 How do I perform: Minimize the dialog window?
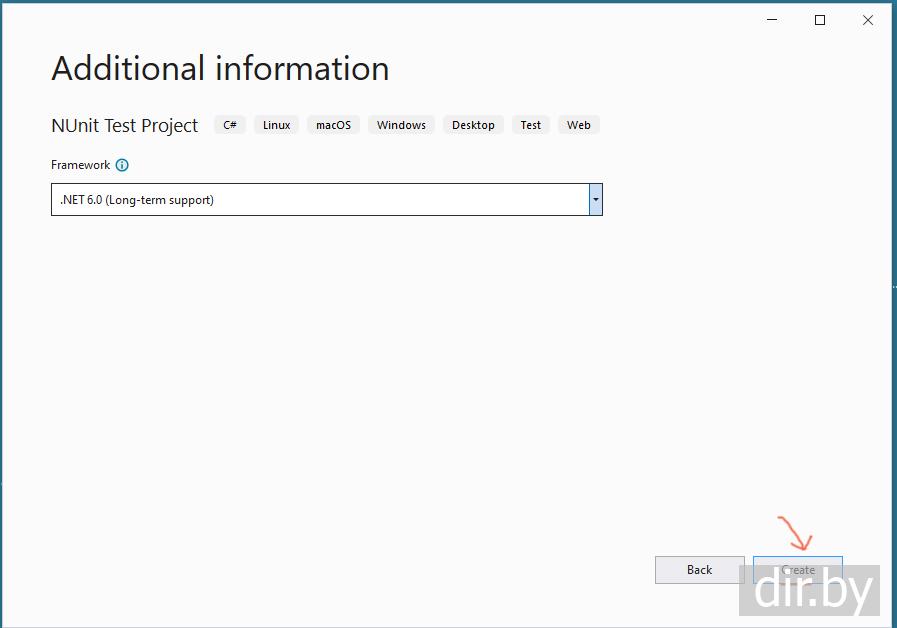pyautogui.click(x=773, y=20)
